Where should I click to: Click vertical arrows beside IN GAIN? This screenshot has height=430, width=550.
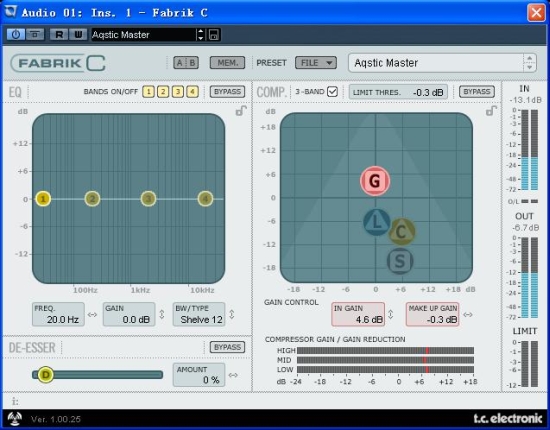coord(391,314)
